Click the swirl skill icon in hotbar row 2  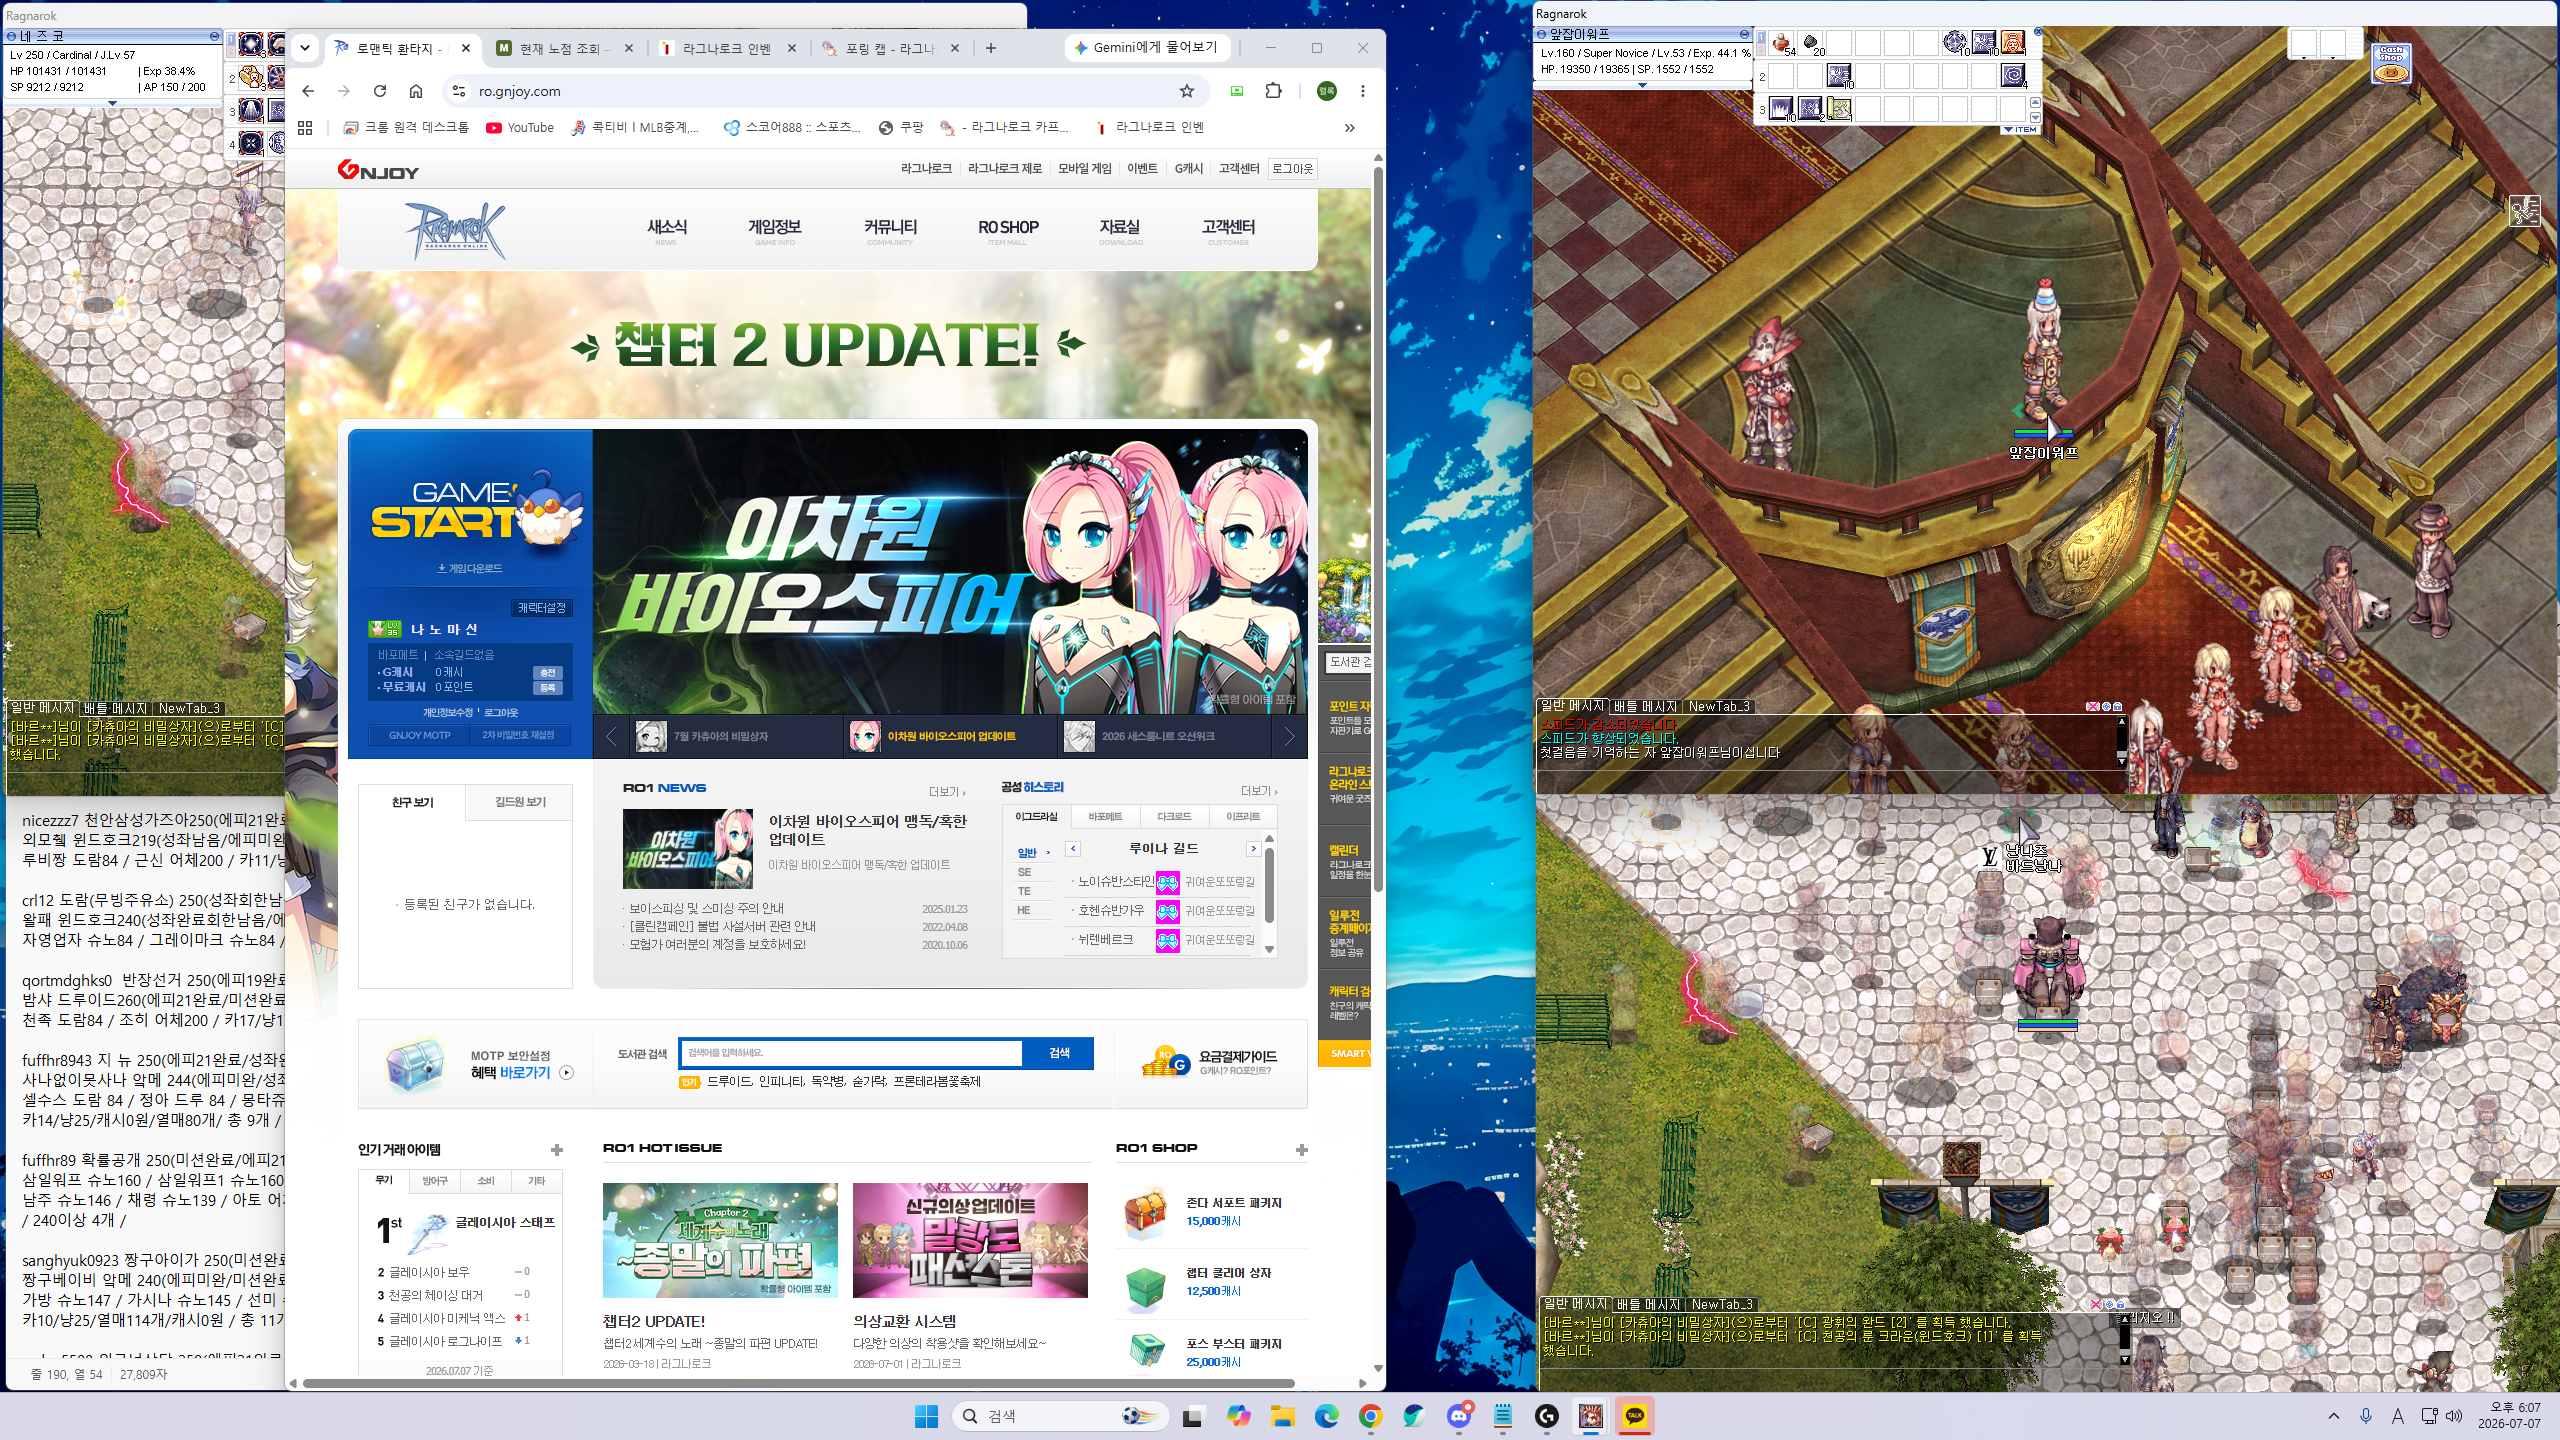pyautogui.click(x=2012, y=75)
